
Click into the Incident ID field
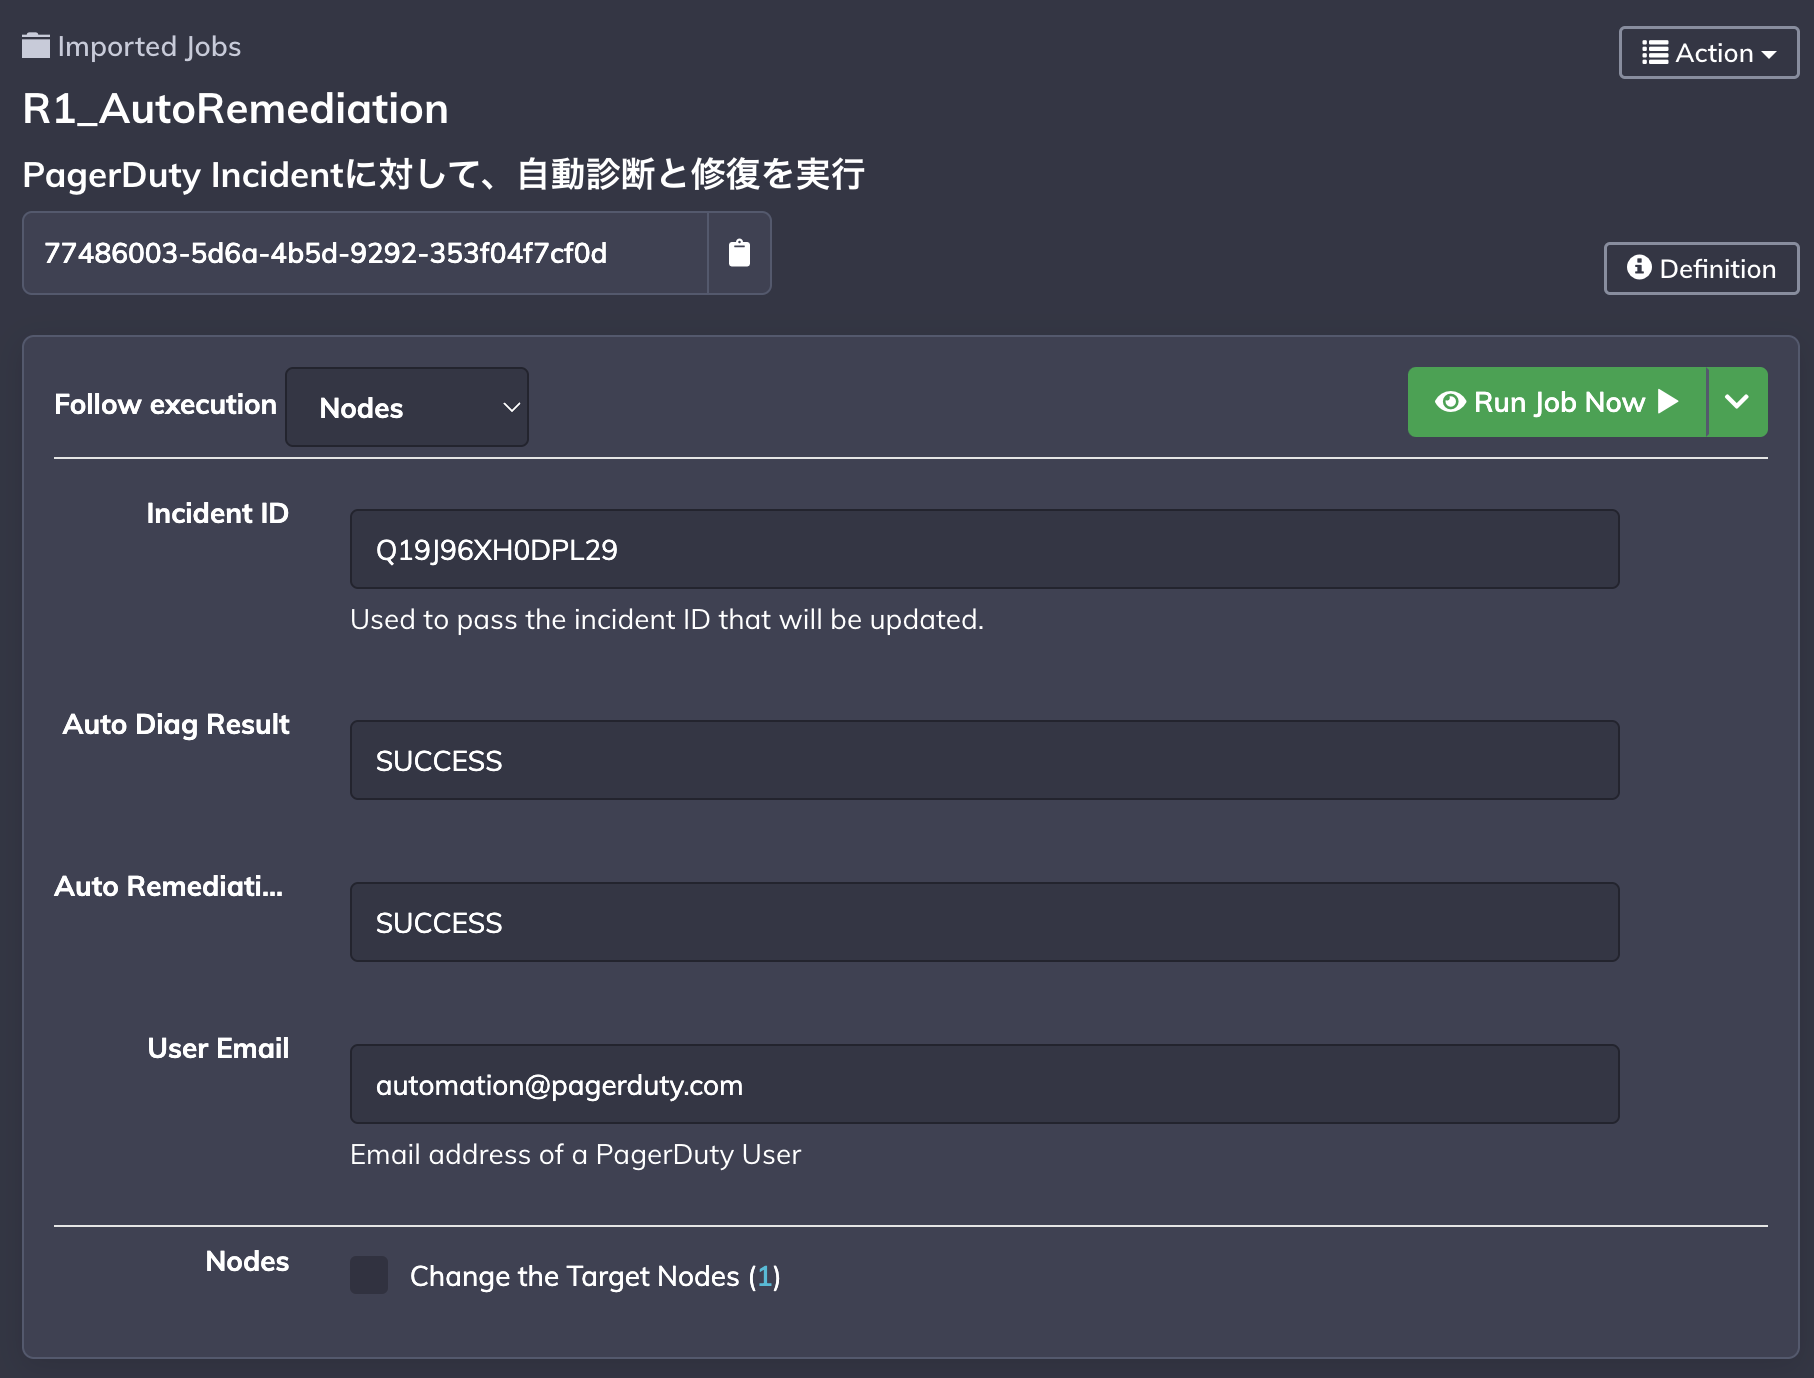click(984, 549)
